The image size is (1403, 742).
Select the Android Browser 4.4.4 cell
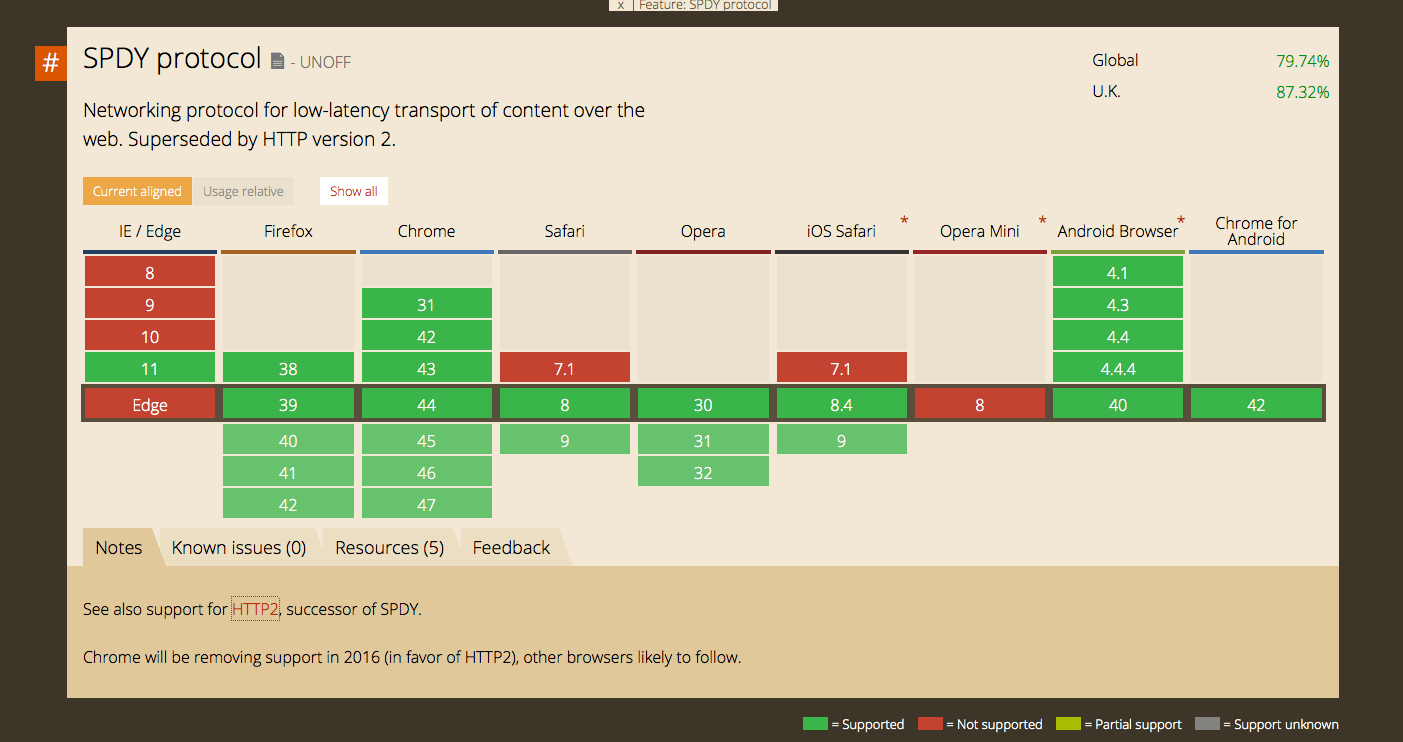click(1118, 368)
